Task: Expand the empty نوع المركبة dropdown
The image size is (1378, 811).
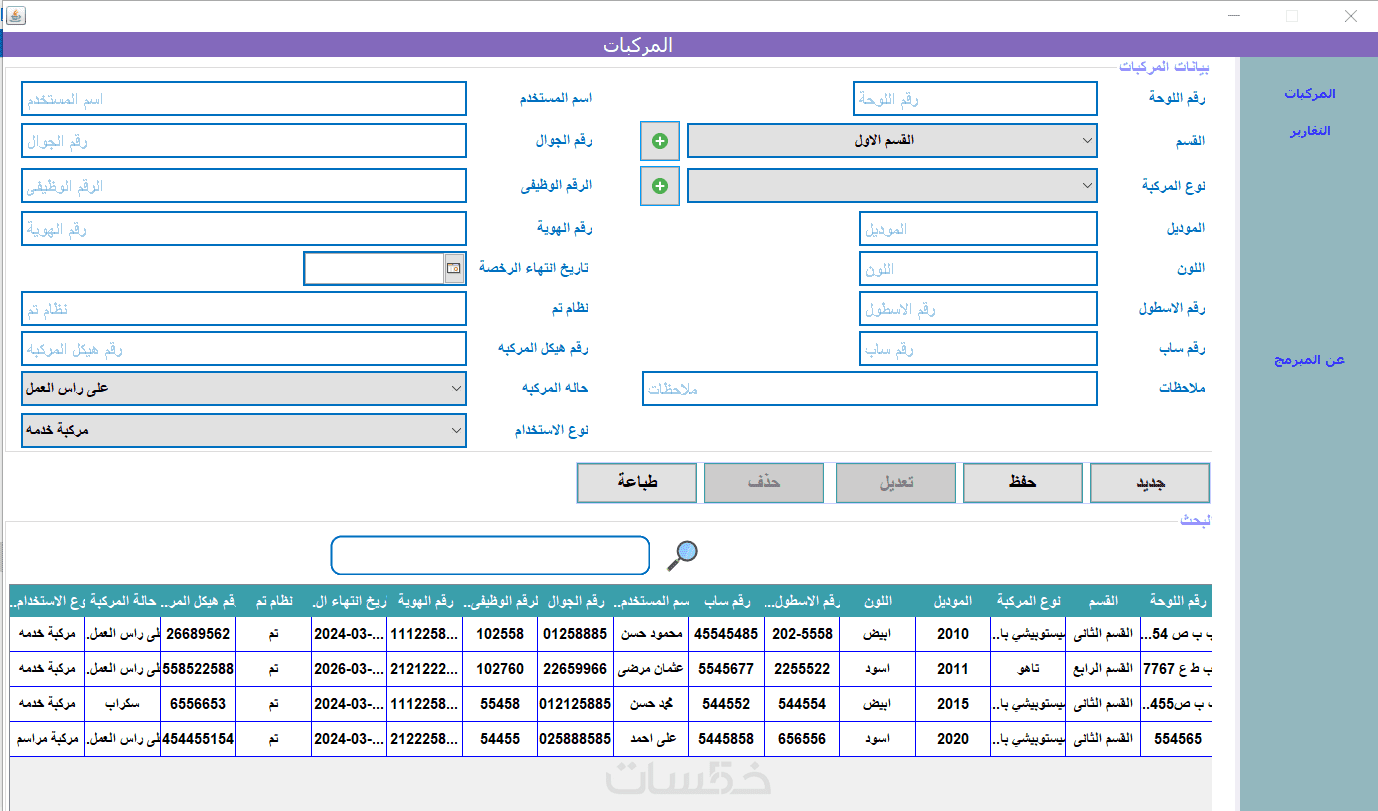Action: coord(892,186)
